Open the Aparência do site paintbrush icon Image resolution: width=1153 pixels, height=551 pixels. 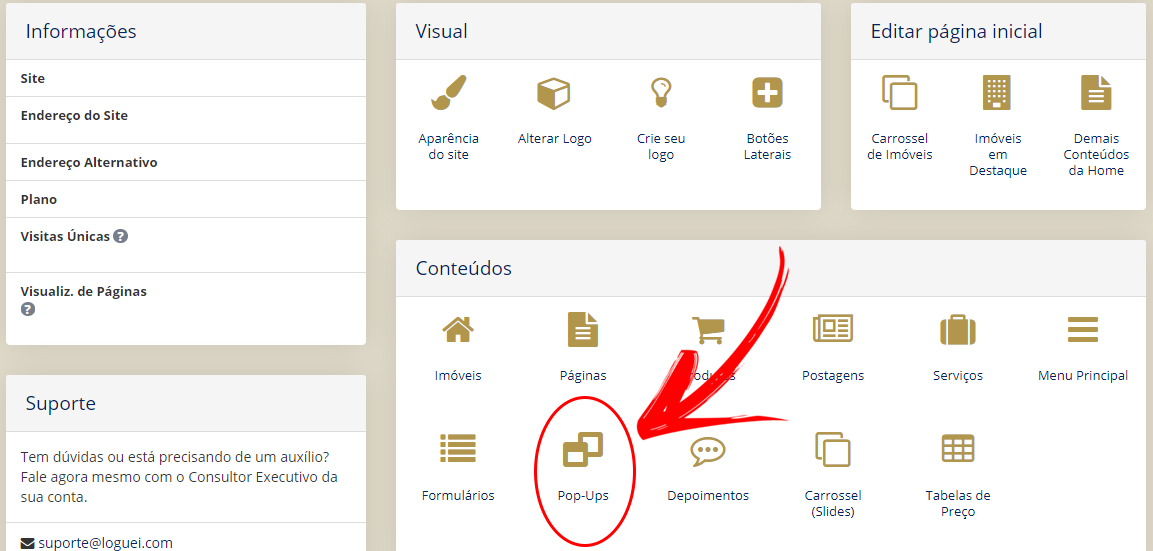coord(449,93)
